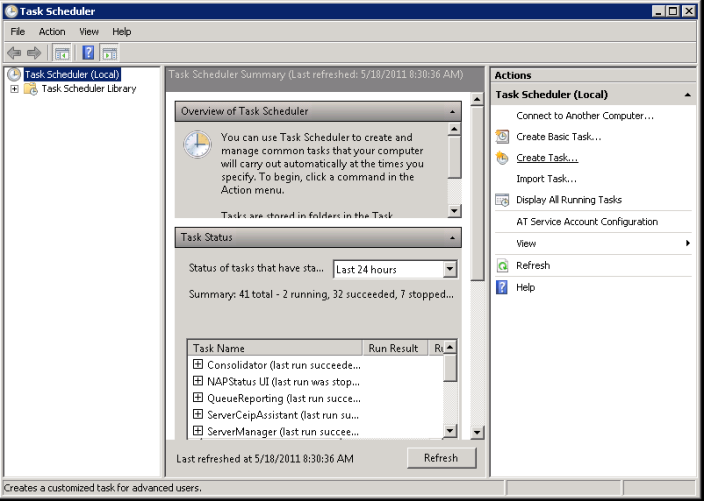Screen dimensions: 704x501
Task: Select Task Scheduler (Local) tree root
Action: pos(71,74)
